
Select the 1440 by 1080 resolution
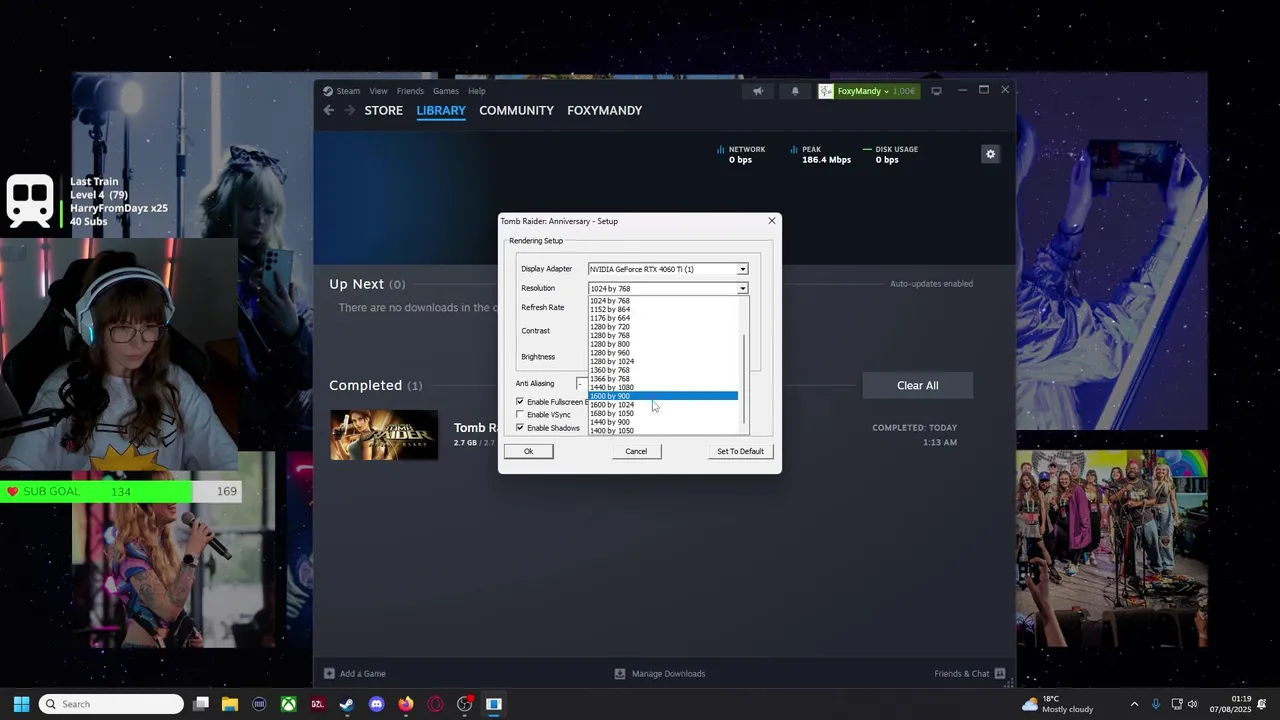663,388
